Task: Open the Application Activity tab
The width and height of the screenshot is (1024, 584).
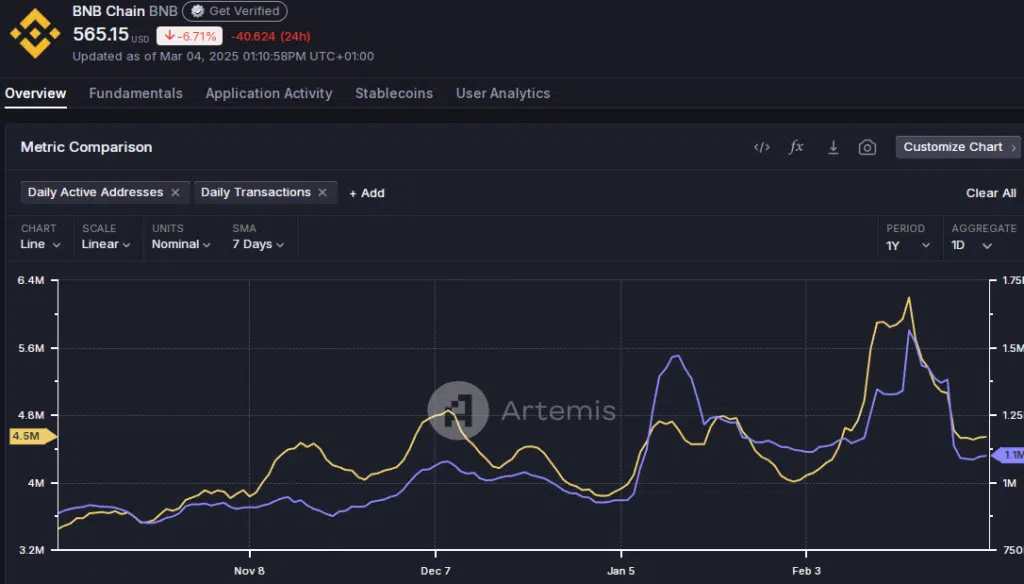Action: click(x=269, y=93)
